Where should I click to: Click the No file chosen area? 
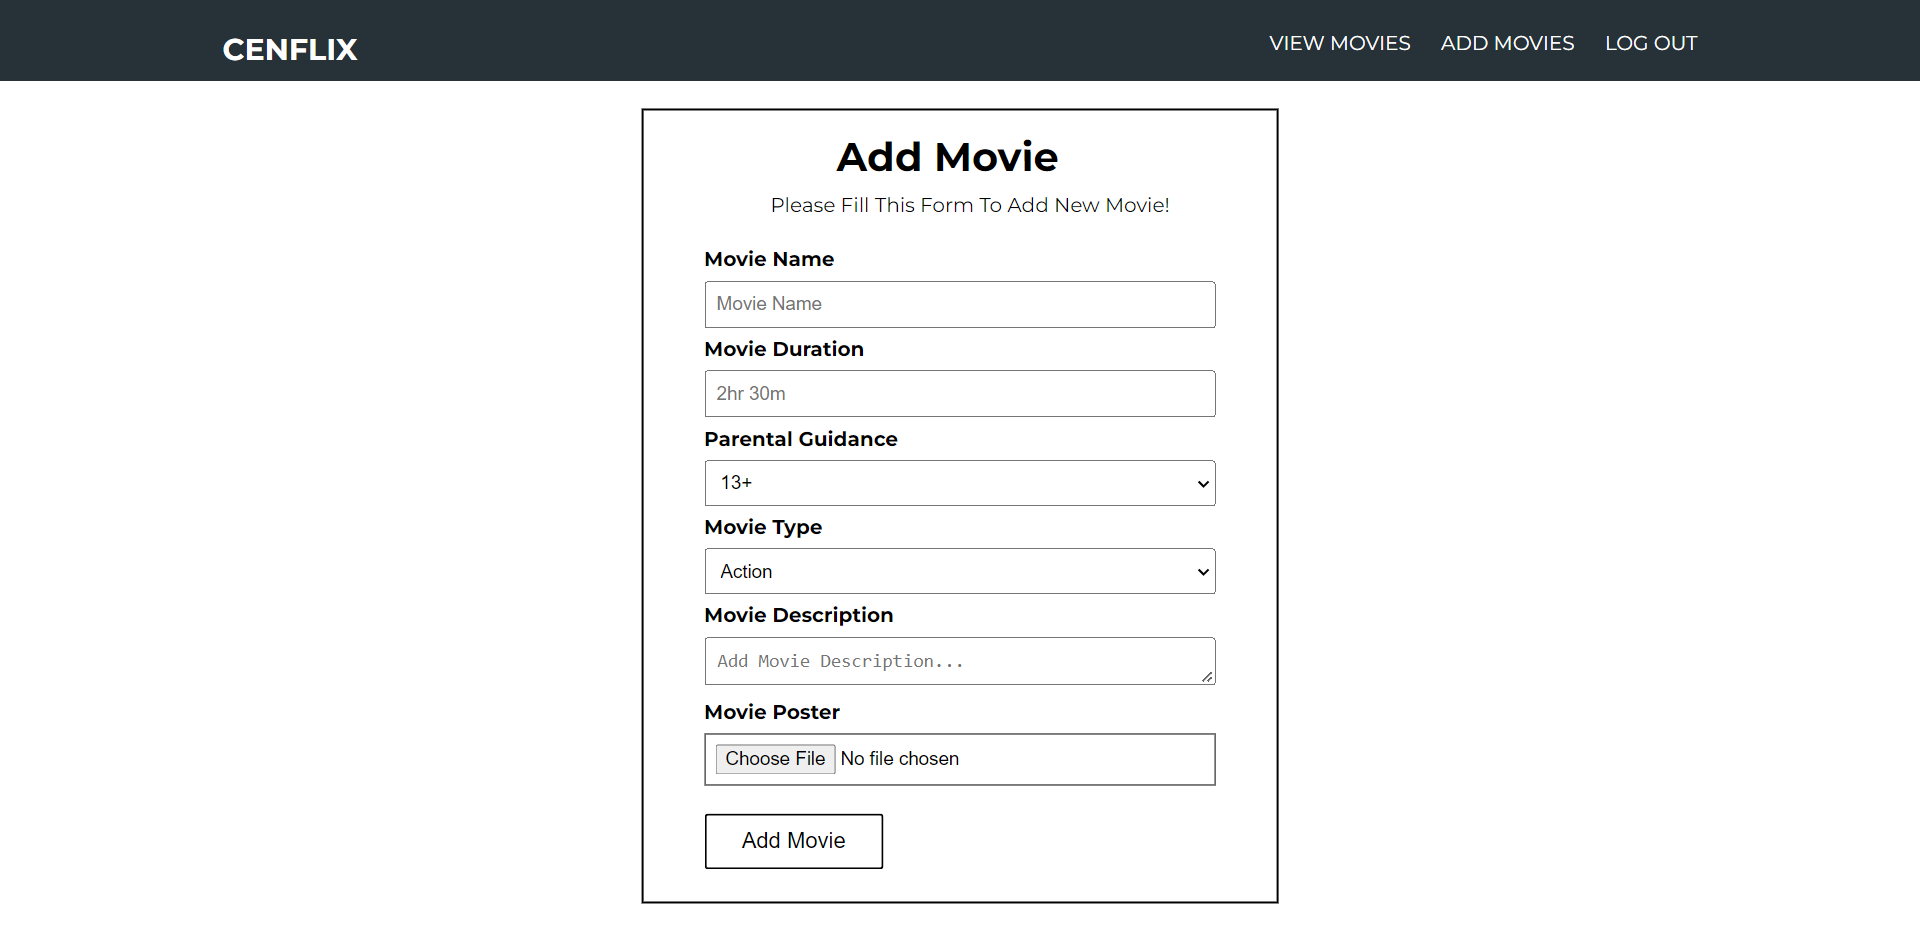pos(900,759)
